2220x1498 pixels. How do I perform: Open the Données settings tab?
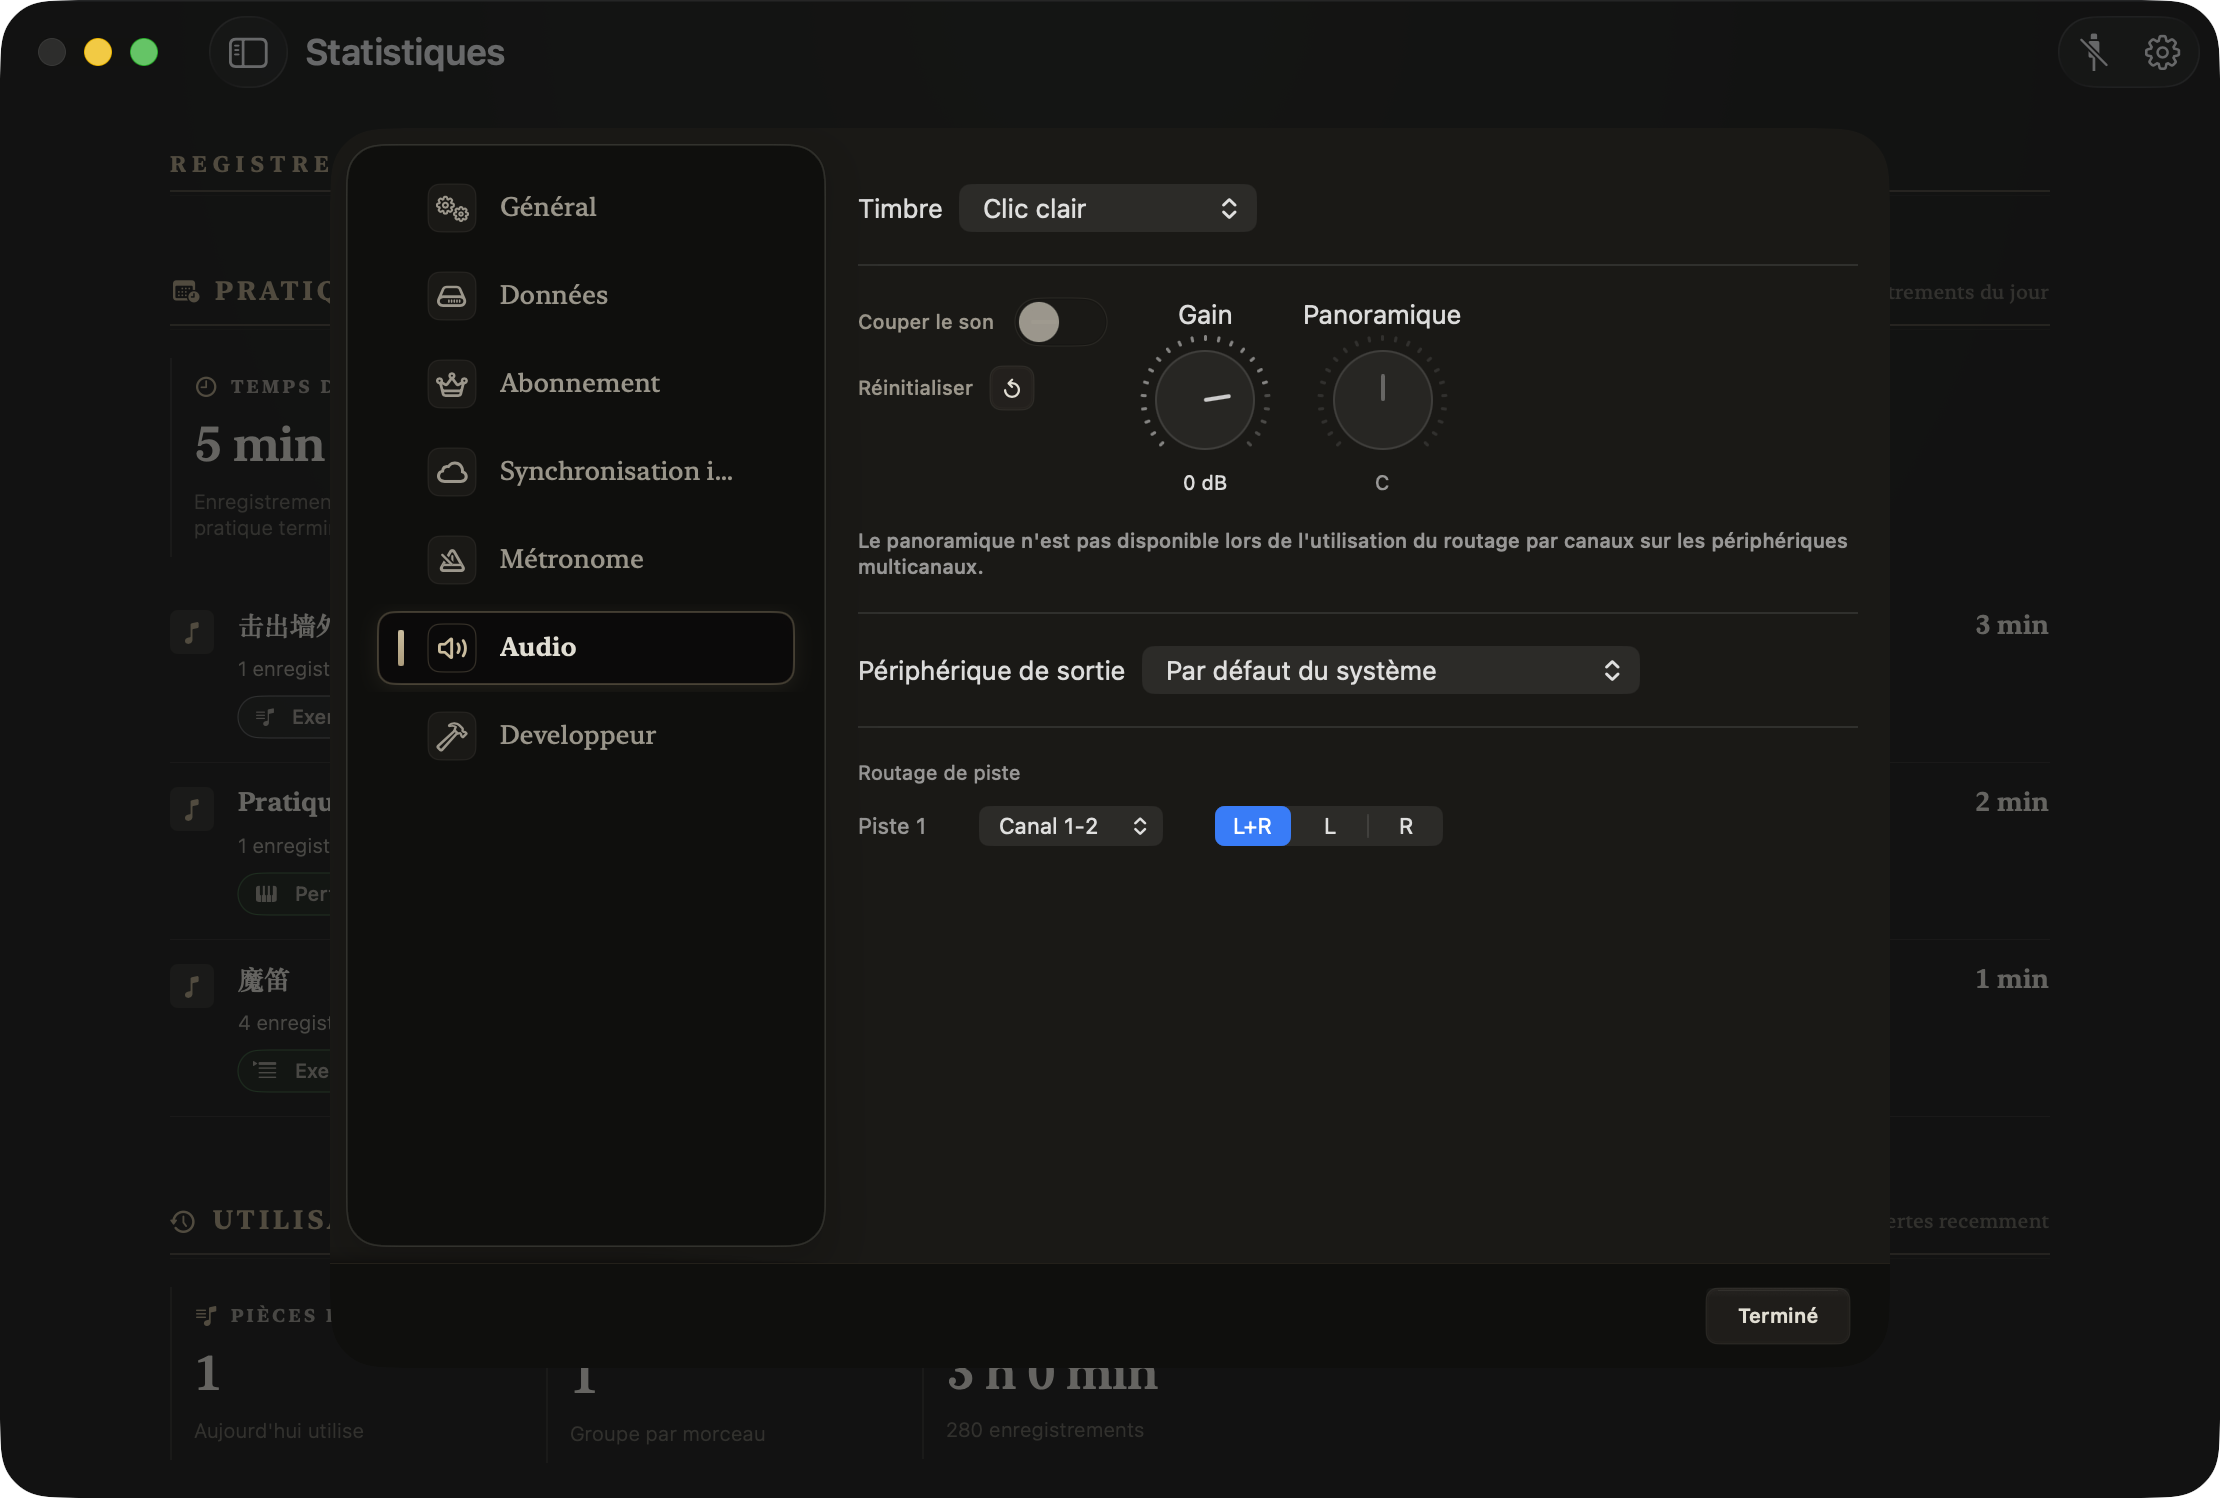tap(586, 295)
